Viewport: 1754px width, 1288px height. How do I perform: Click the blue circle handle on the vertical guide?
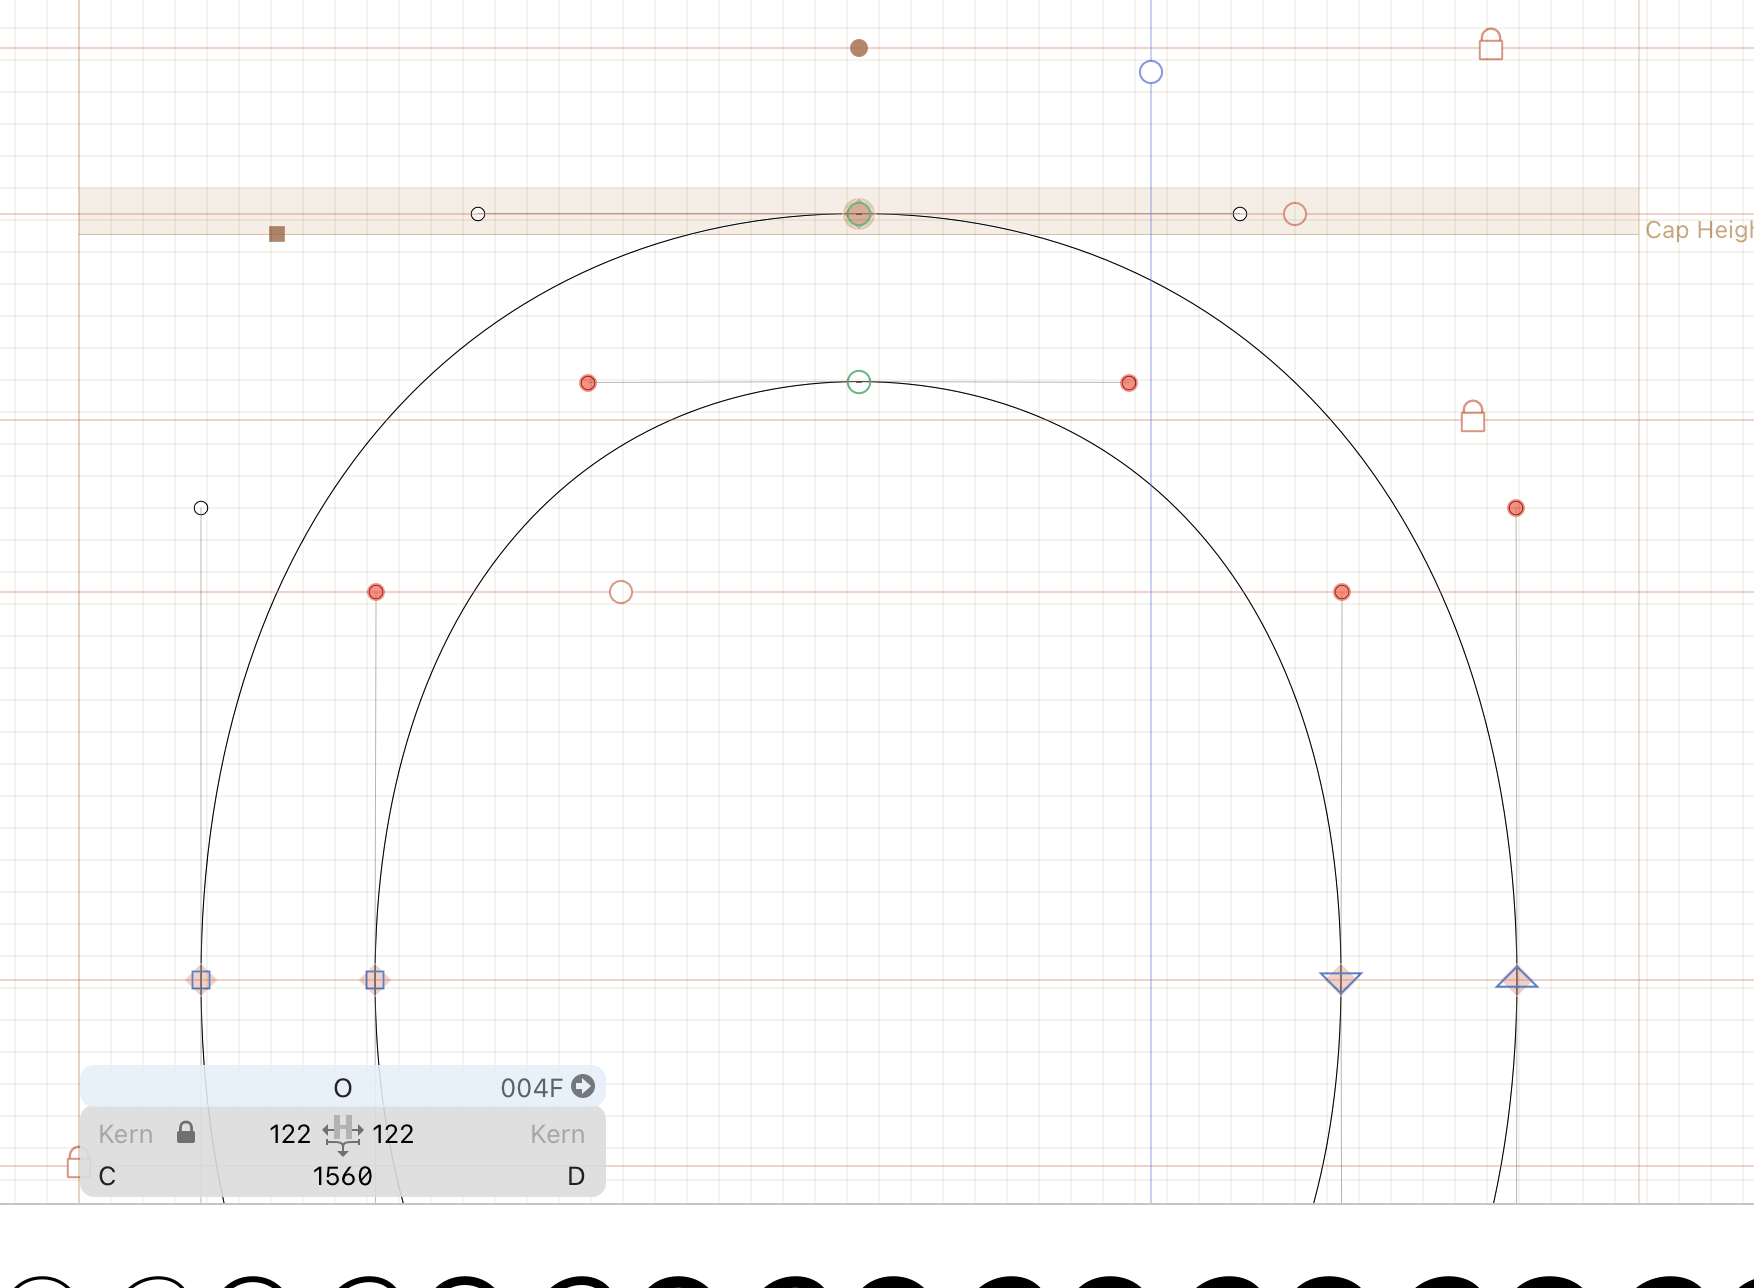[x=1151, y=72]
